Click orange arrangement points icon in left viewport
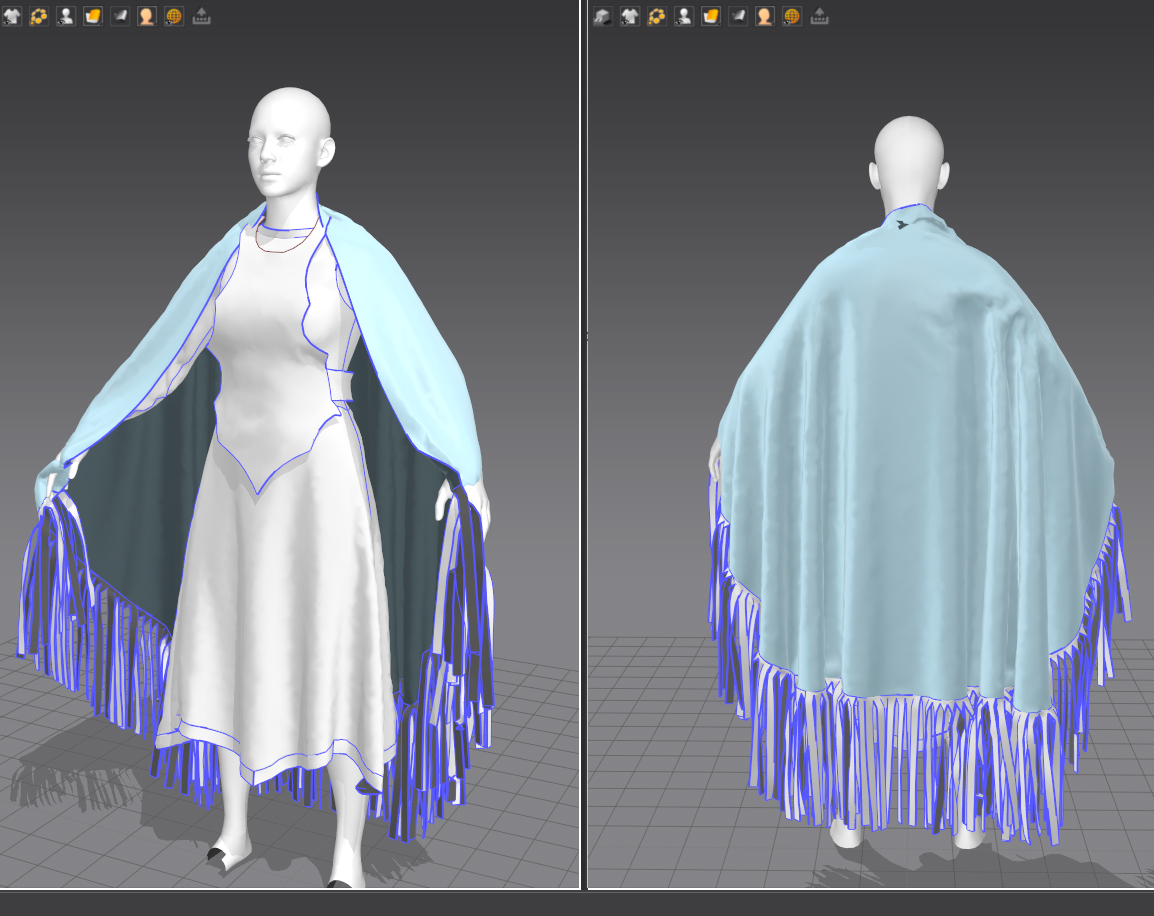This screenshot has width=1154, height=916. coord(39,16)
